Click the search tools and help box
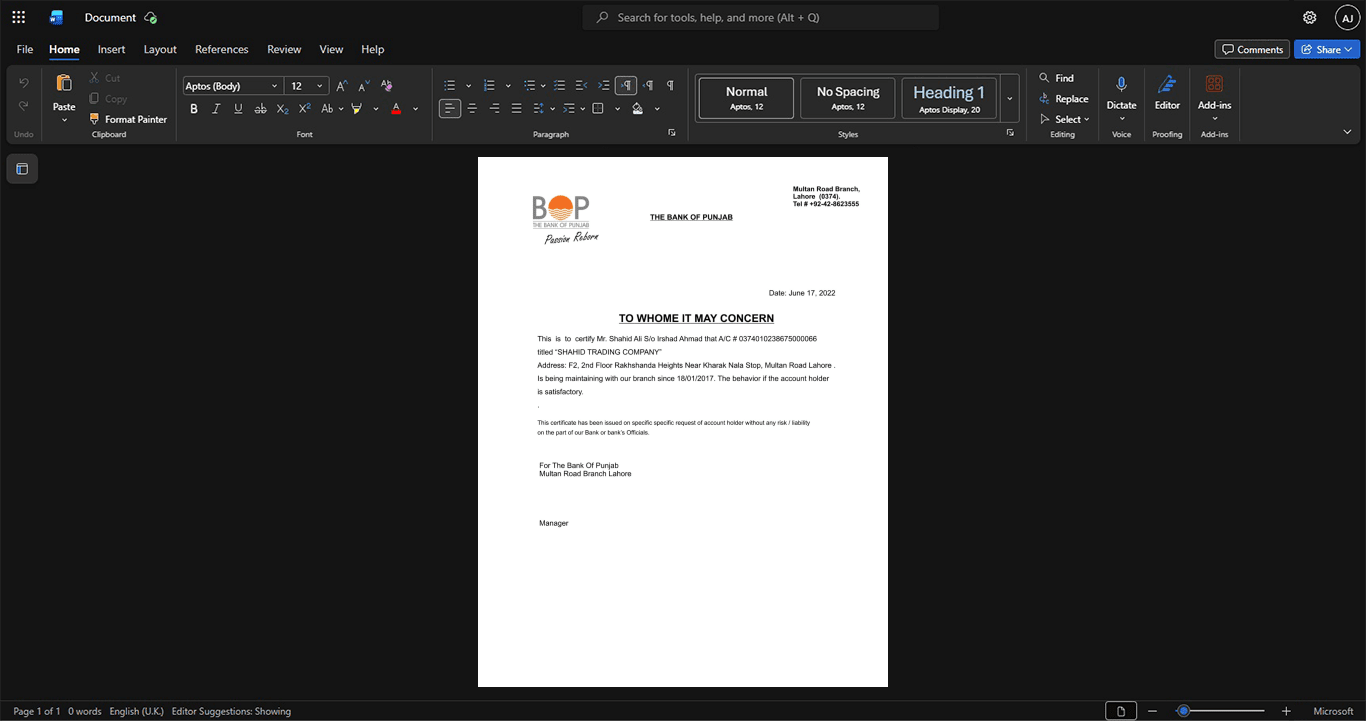The image size is (1366, 721). point(760,17)
